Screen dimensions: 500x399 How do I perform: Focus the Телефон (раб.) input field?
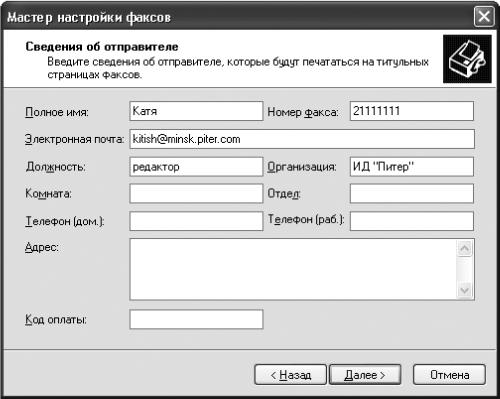[x=412, y=221]
